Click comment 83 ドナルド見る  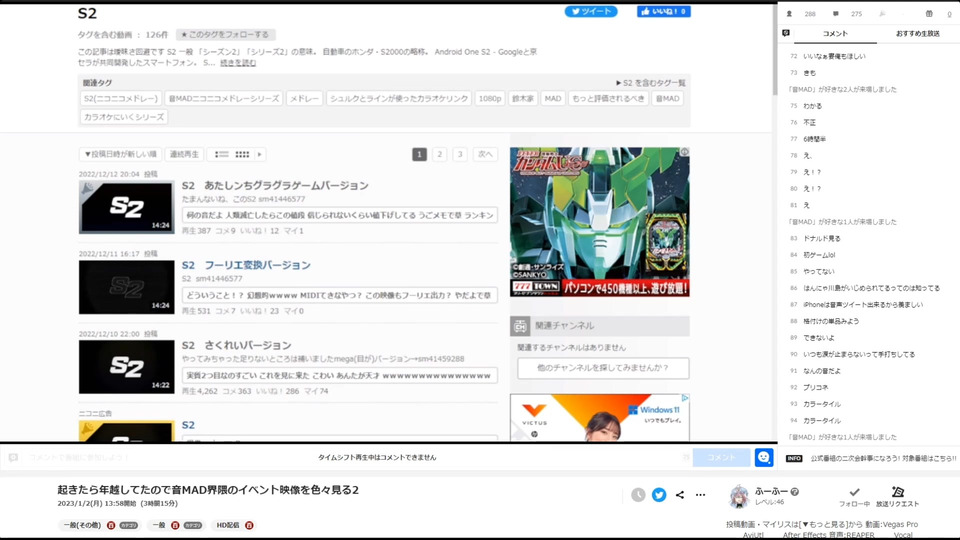click(821, 238)
